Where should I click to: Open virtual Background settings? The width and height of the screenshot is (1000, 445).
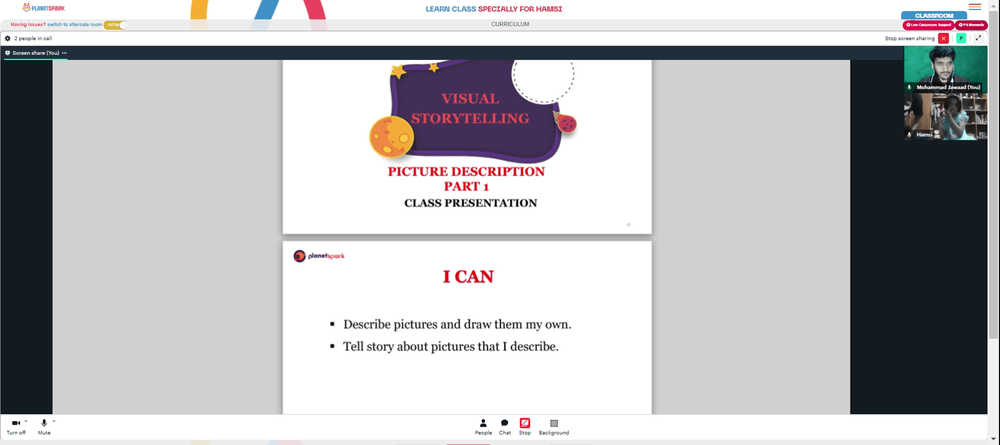[554, 427]
